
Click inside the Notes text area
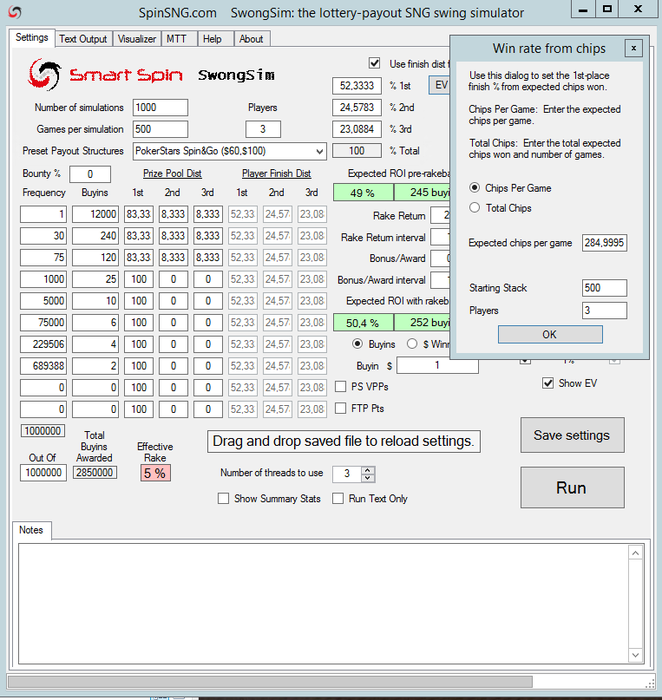click(323, 603)
